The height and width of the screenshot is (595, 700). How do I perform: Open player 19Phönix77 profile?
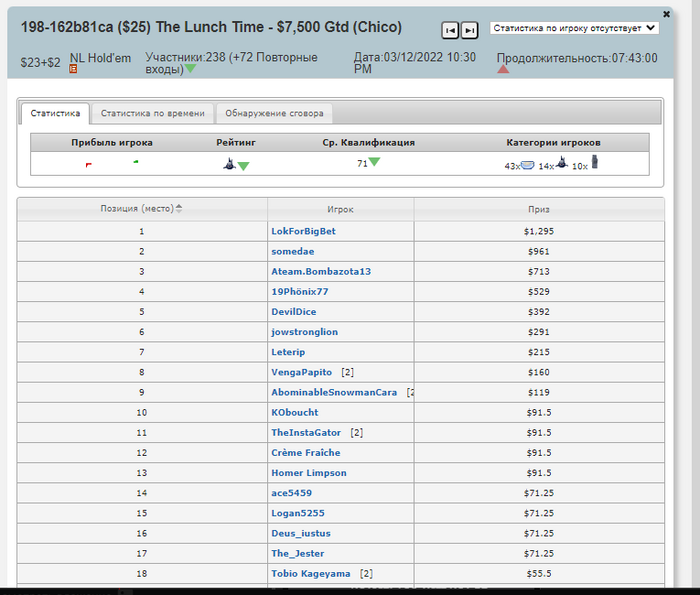(x=300, y=291)
